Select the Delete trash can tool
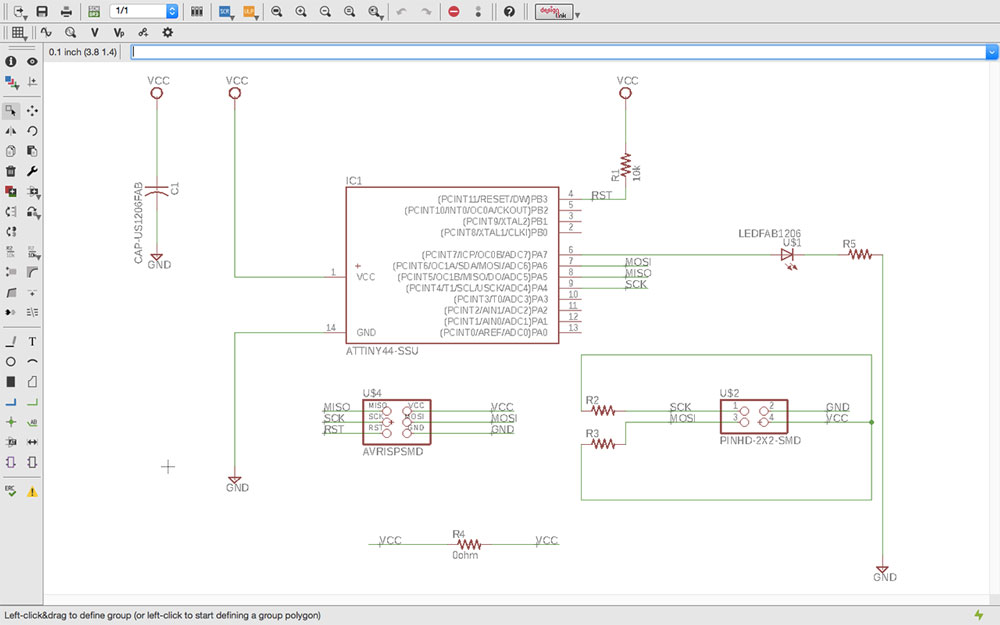The width and height of the screenshot is (1000, 625). pos(11,171)
